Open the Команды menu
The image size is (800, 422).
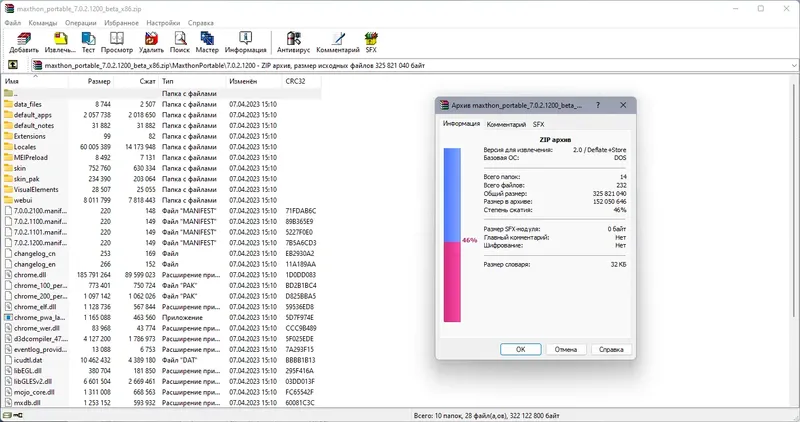pos(43,23)
